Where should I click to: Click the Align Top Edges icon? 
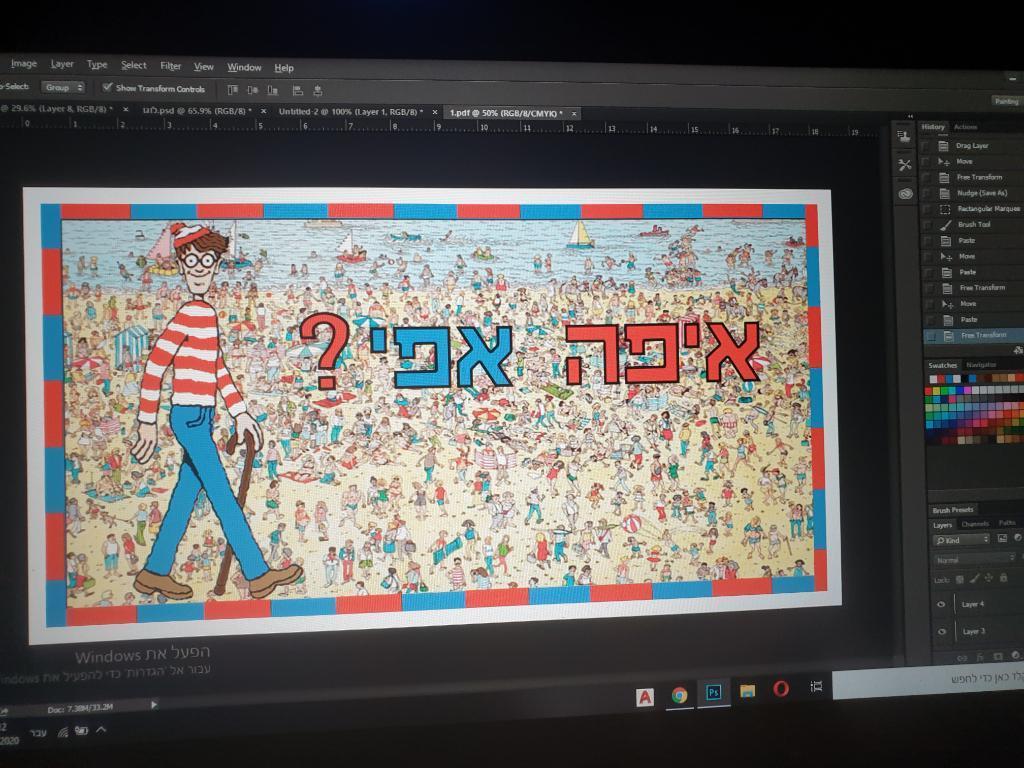[x=232, y=89]
